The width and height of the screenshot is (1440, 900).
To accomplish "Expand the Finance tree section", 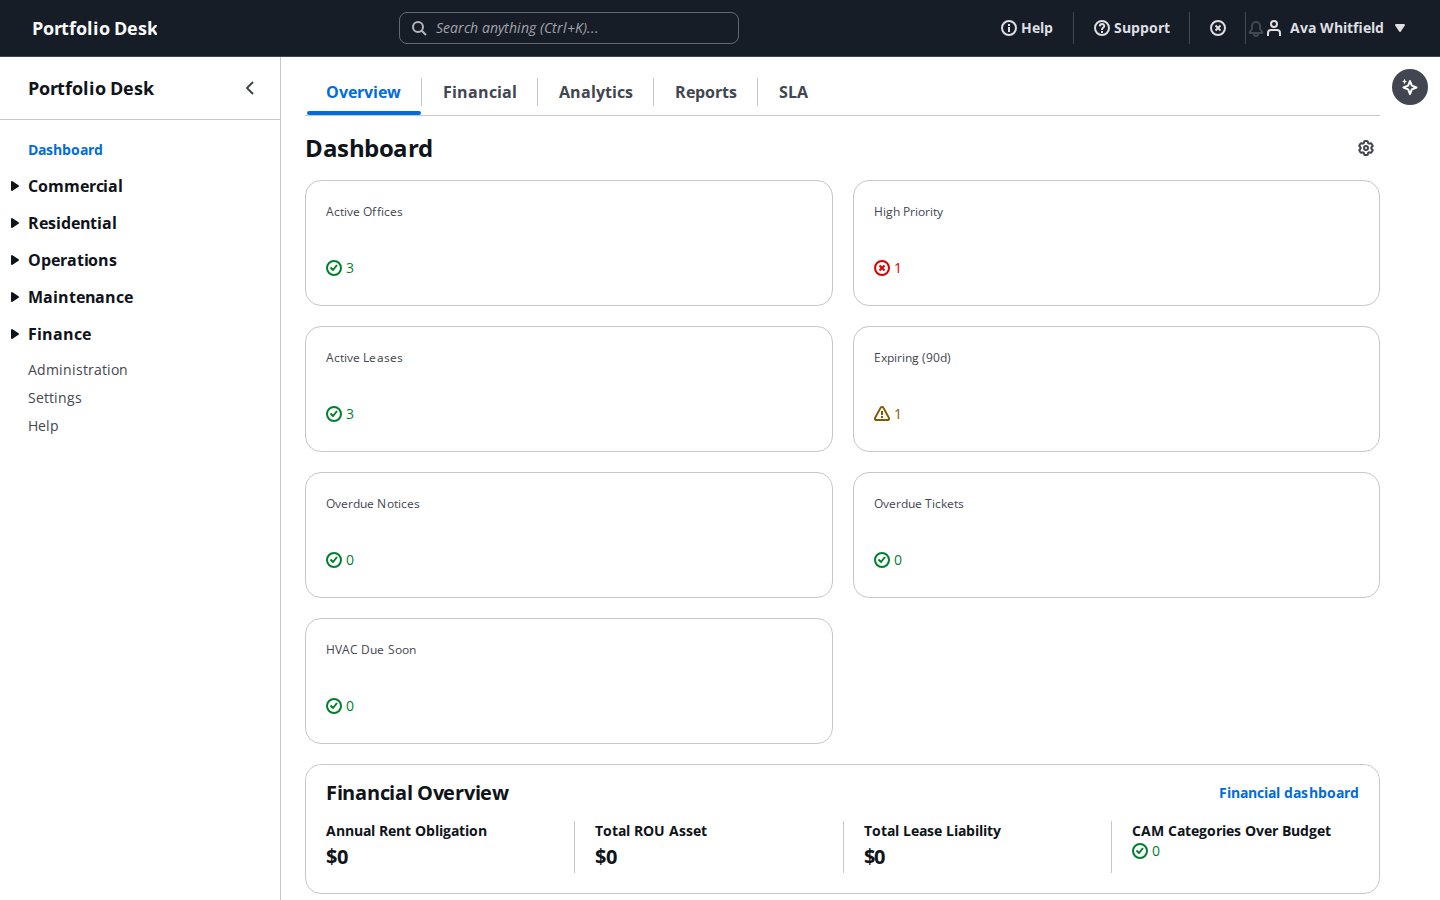I will pyautogui.click(x=15, y=334).
